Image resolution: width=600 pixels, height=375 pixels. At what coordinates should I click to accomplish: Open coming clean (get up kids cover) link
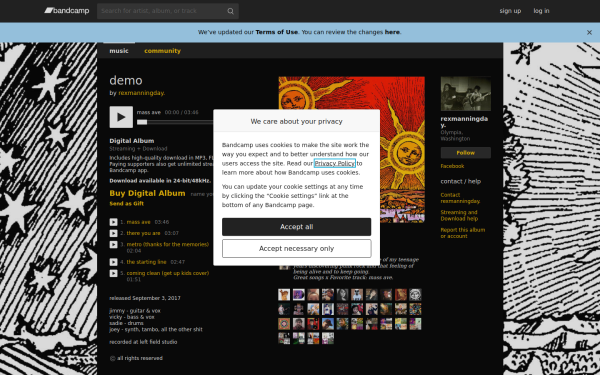168,273
